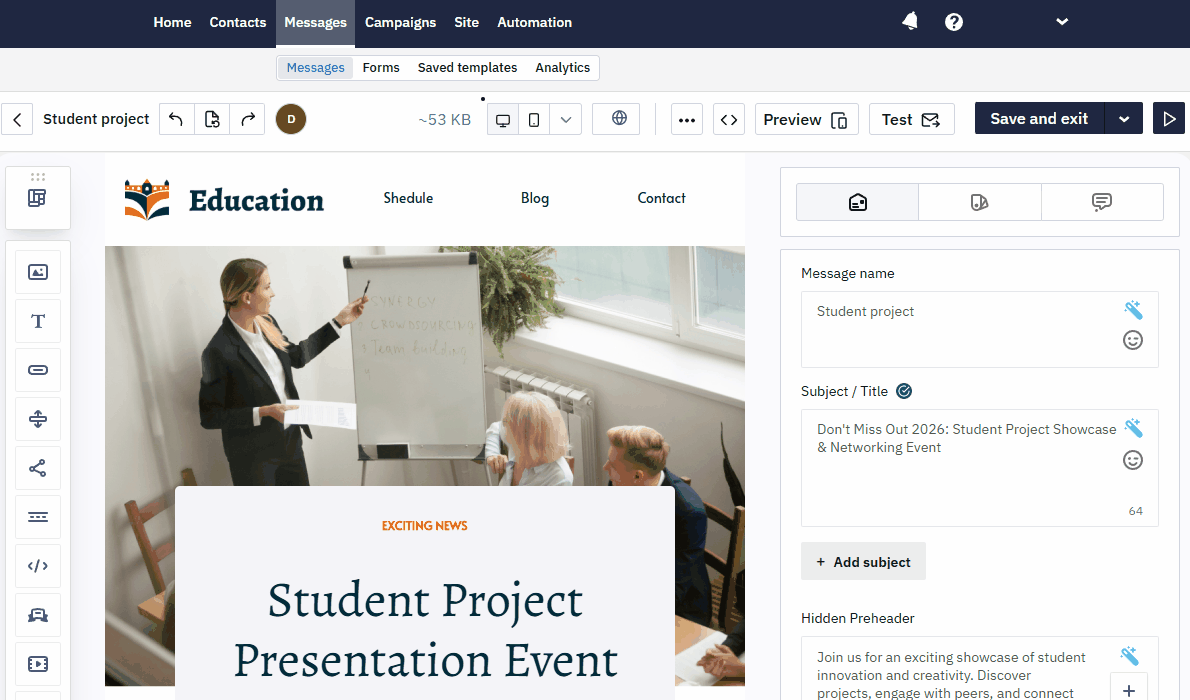Open Automation in top navigation
The image size is (1190, 700).
click(534, 22)
